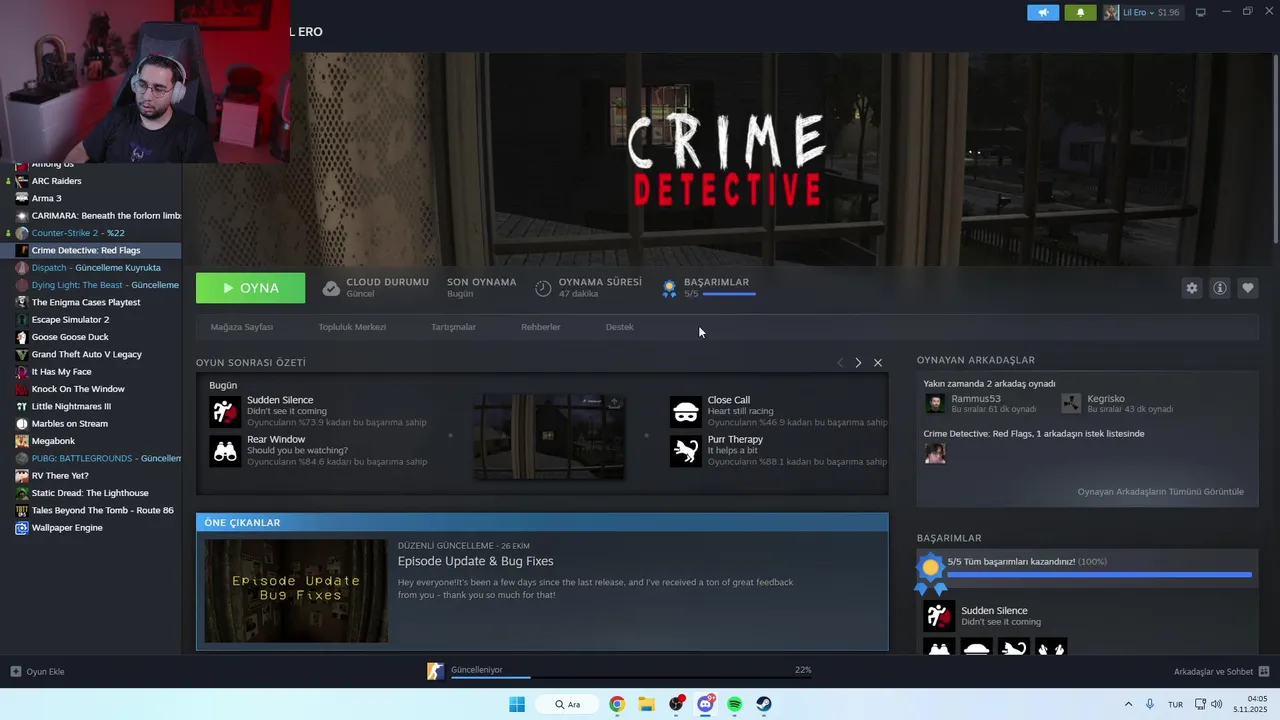1280x720 pixels.
Task: Open the screenshot thumbnail in the summary
Action: click(x=548, y=436)
